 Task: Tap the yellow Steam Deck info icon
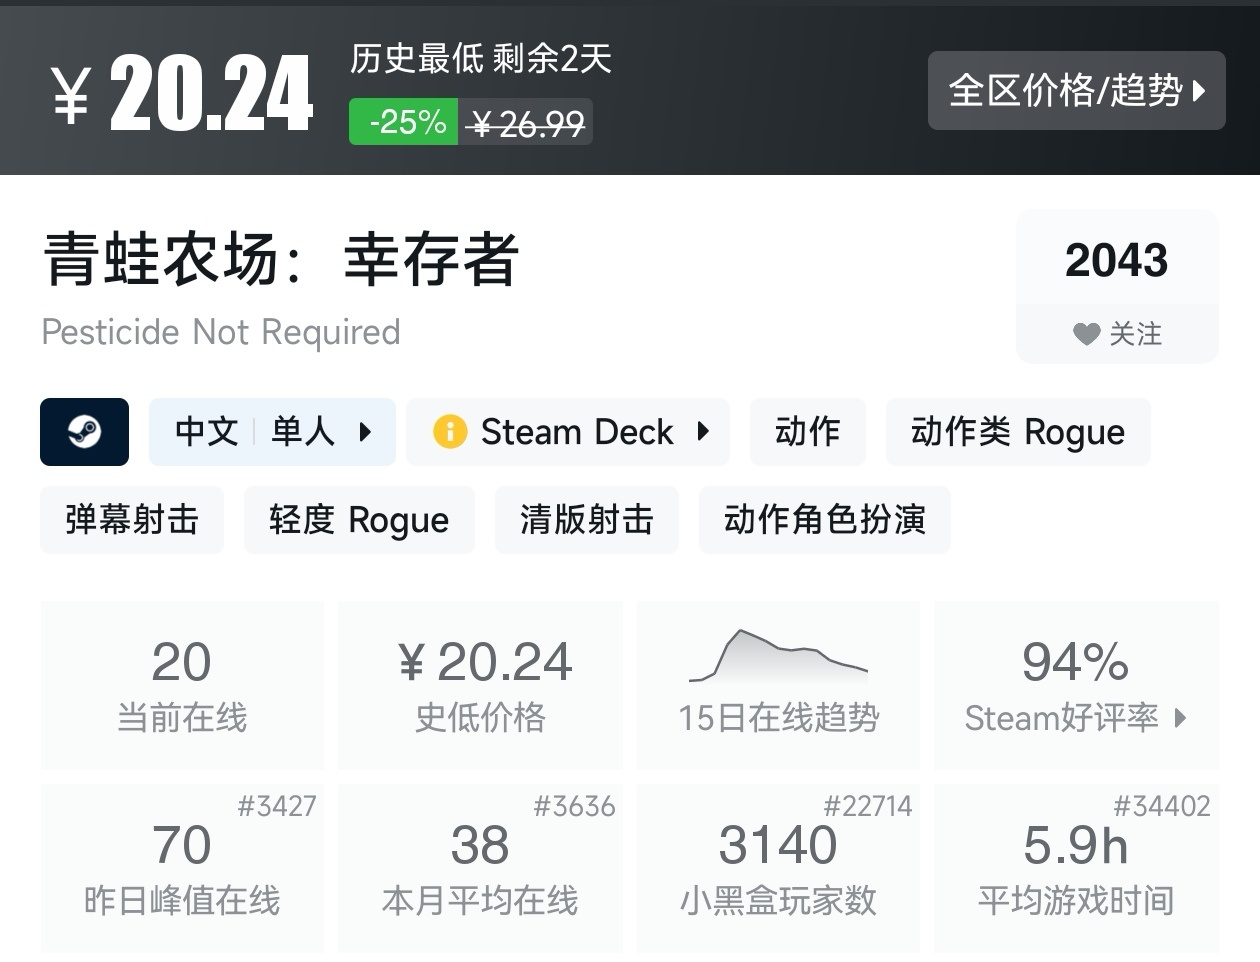450,432
